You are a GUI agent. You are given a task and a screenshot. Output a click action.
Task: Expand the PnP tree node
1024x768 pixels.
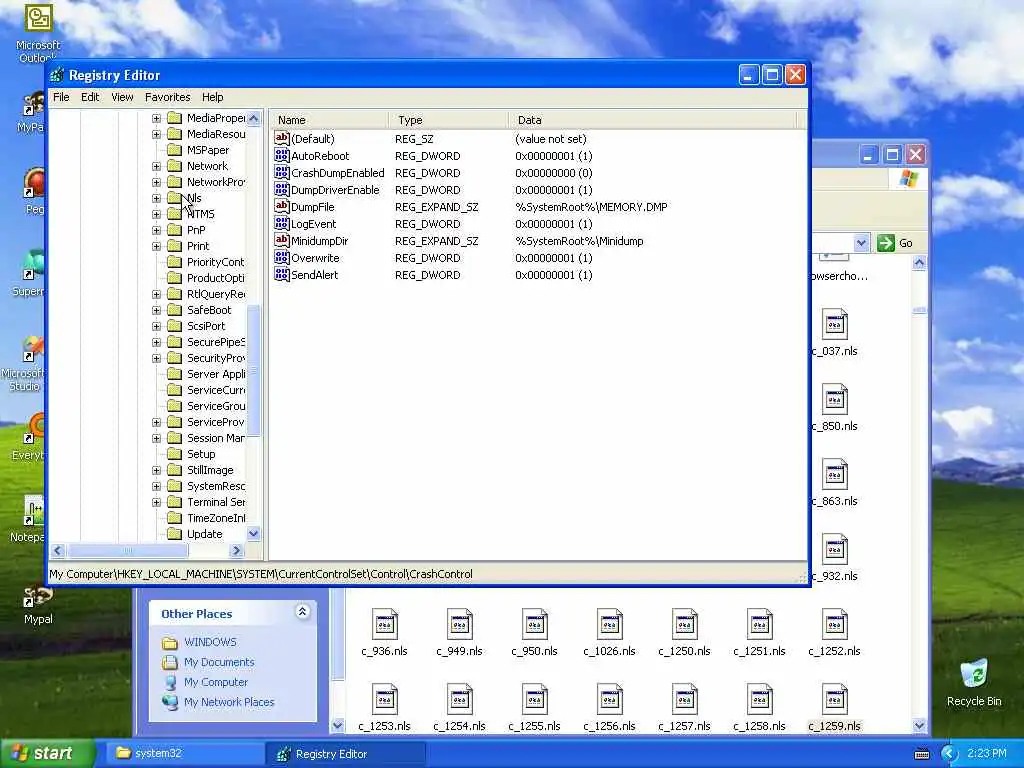point(156,230)
